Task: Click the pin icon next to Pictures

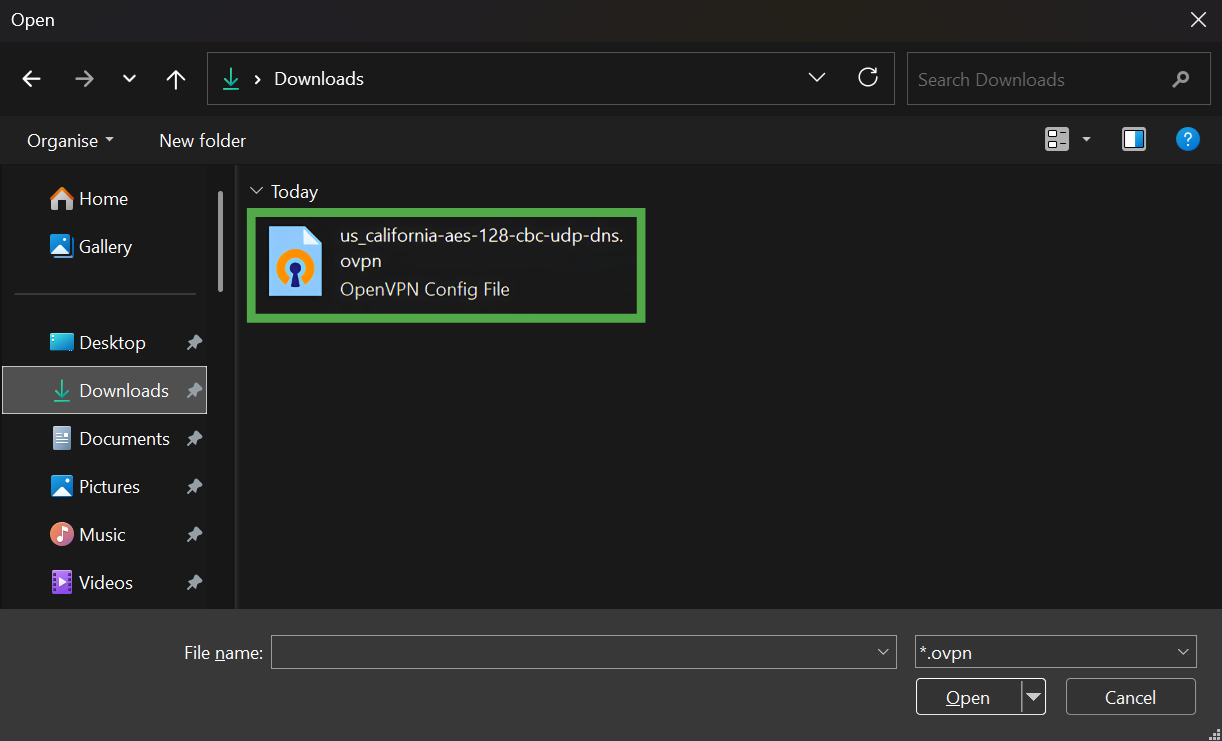Action: (x=194, y=487)
